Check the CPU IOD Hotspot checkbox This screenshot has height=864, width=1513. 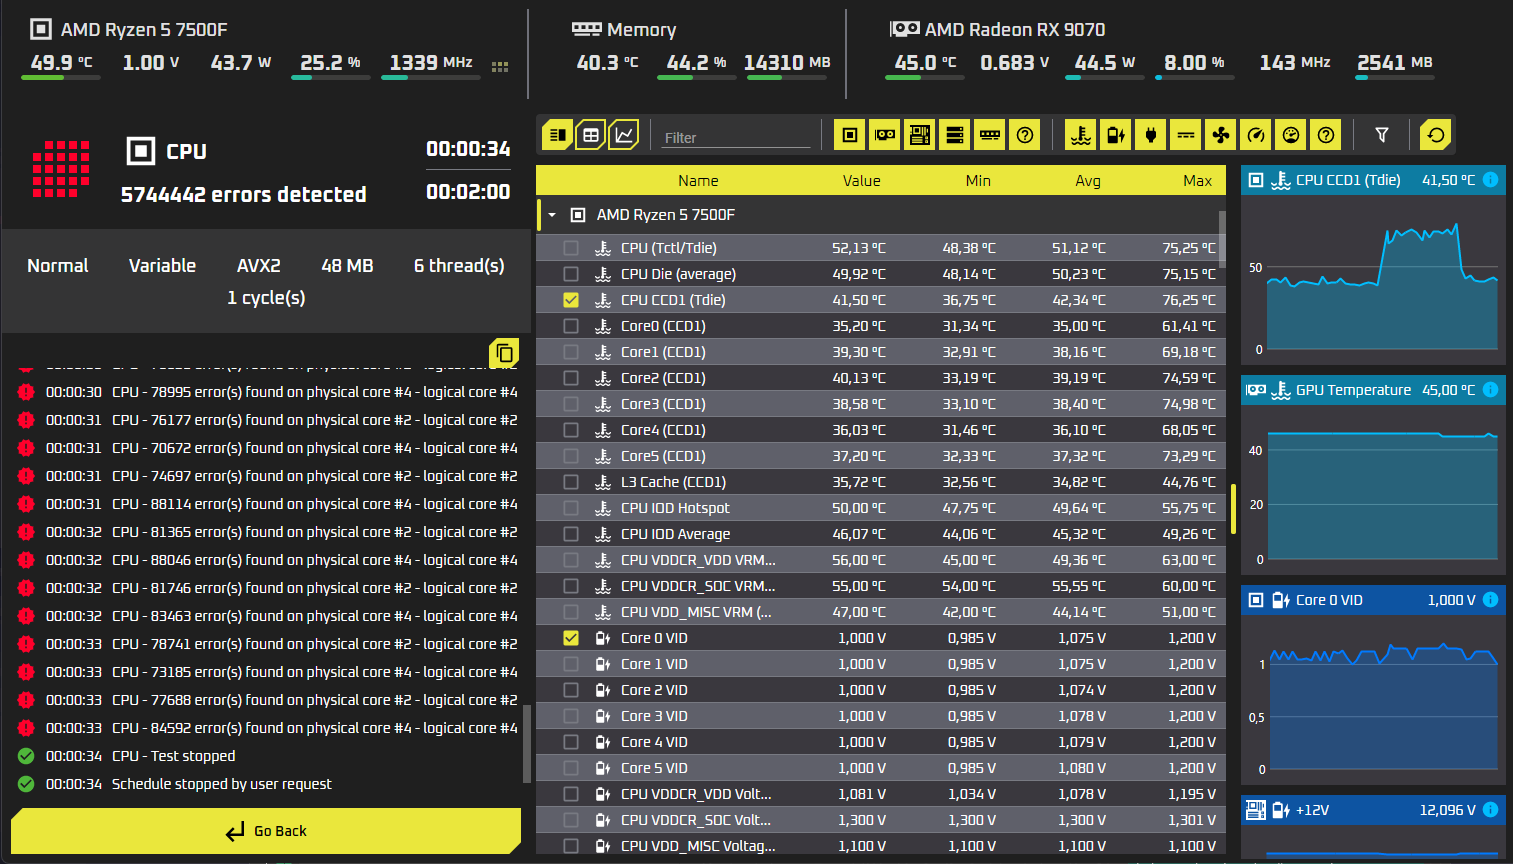click(x=571, y=508)
